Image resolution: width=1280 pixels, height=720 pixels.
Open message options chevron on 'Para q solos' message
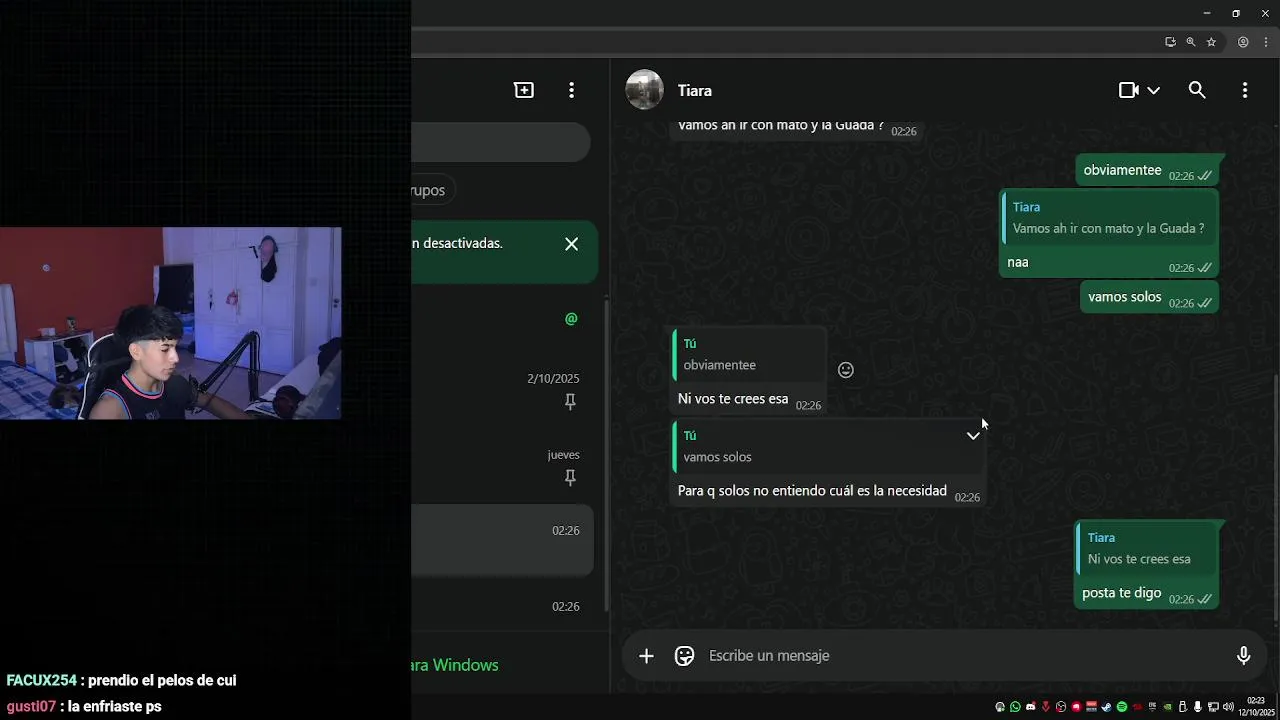[x=973, y=436]
